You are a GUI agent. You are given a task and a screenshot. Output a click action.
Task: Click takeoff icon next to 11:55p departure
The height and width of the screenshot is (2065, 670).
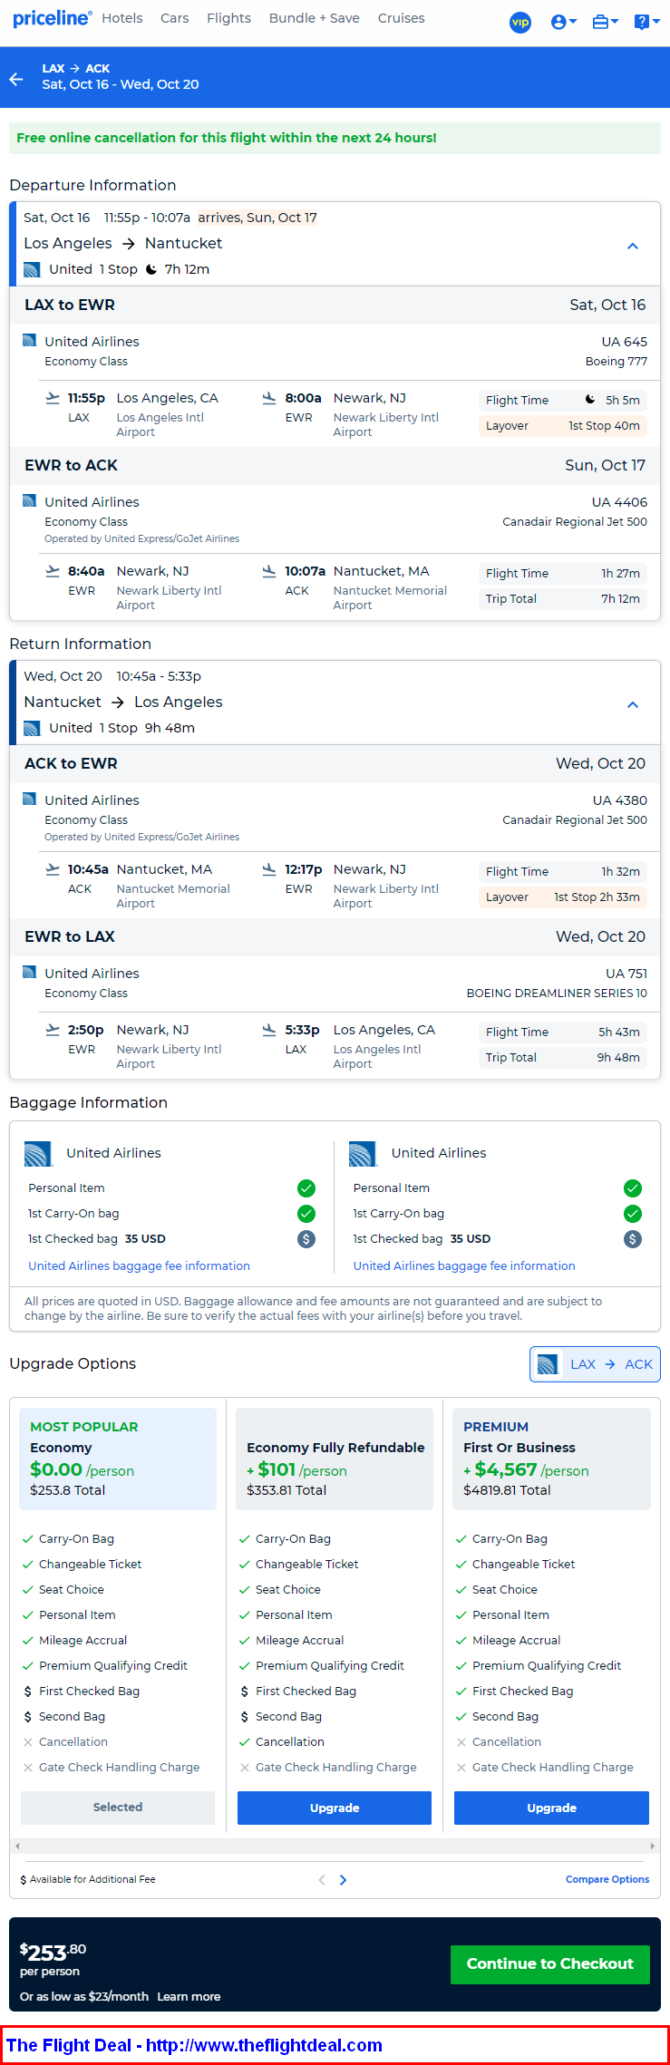pos(53,398)
